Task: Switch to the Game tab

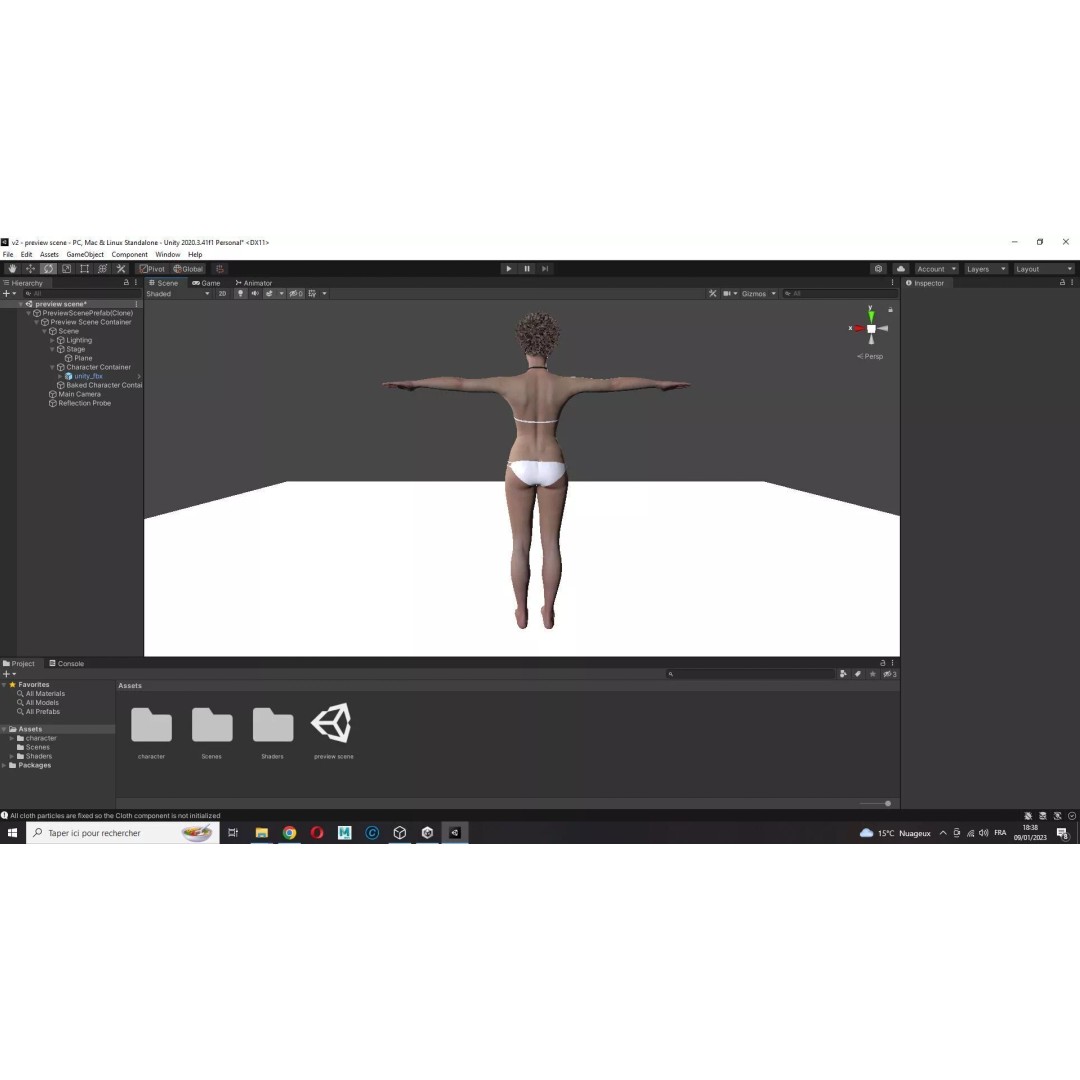Action: (x=206, y=282)
